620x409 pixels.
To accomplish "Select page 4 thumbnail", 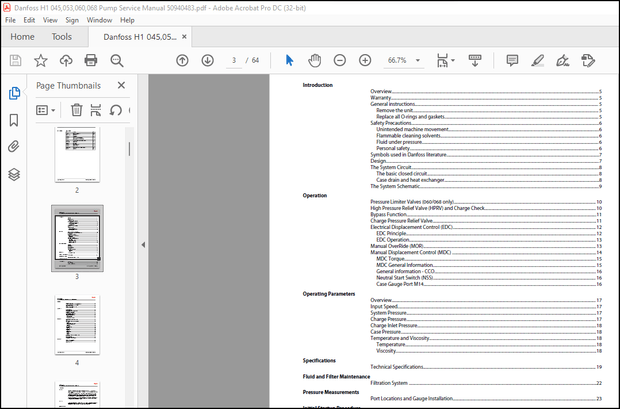I will 77,325.
